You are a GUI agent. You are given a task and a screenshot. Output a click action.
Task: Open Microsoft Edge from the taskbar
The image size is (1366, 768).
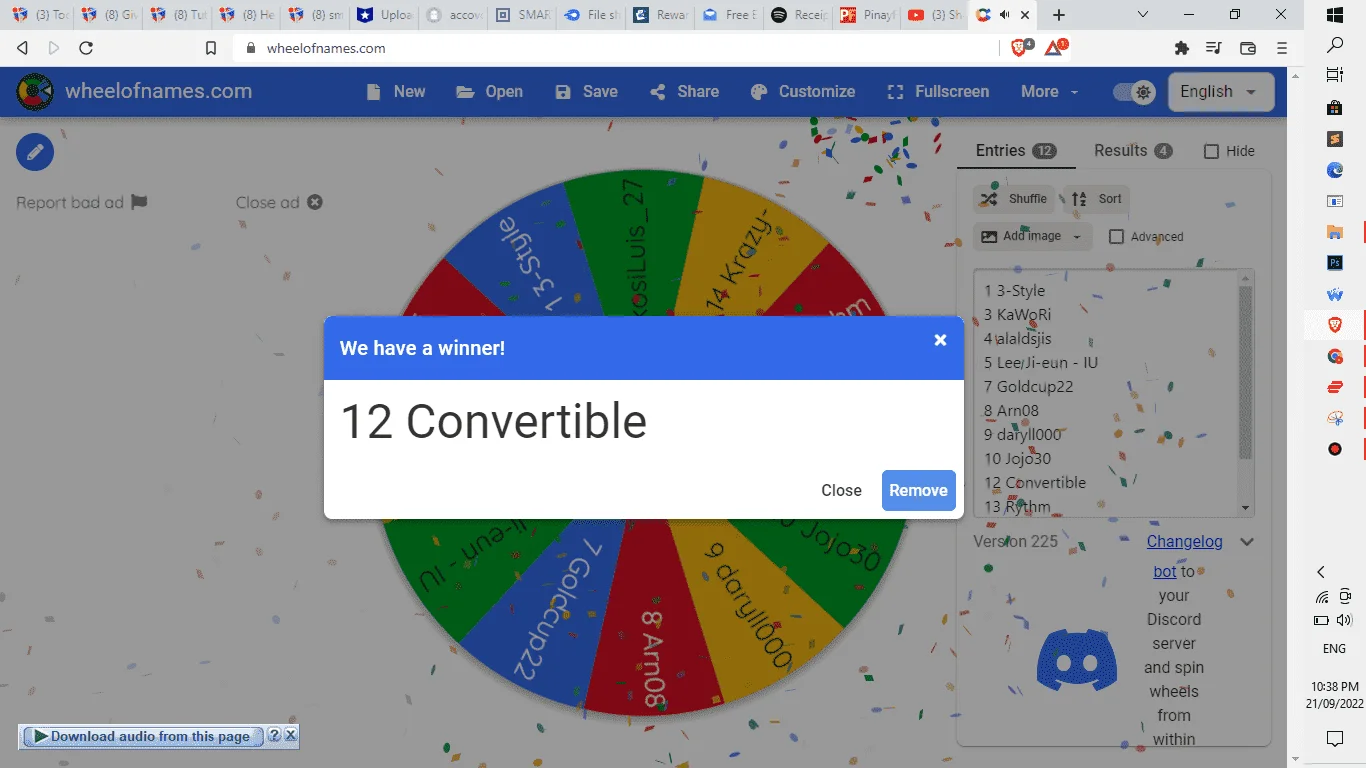click(1335, 170)
